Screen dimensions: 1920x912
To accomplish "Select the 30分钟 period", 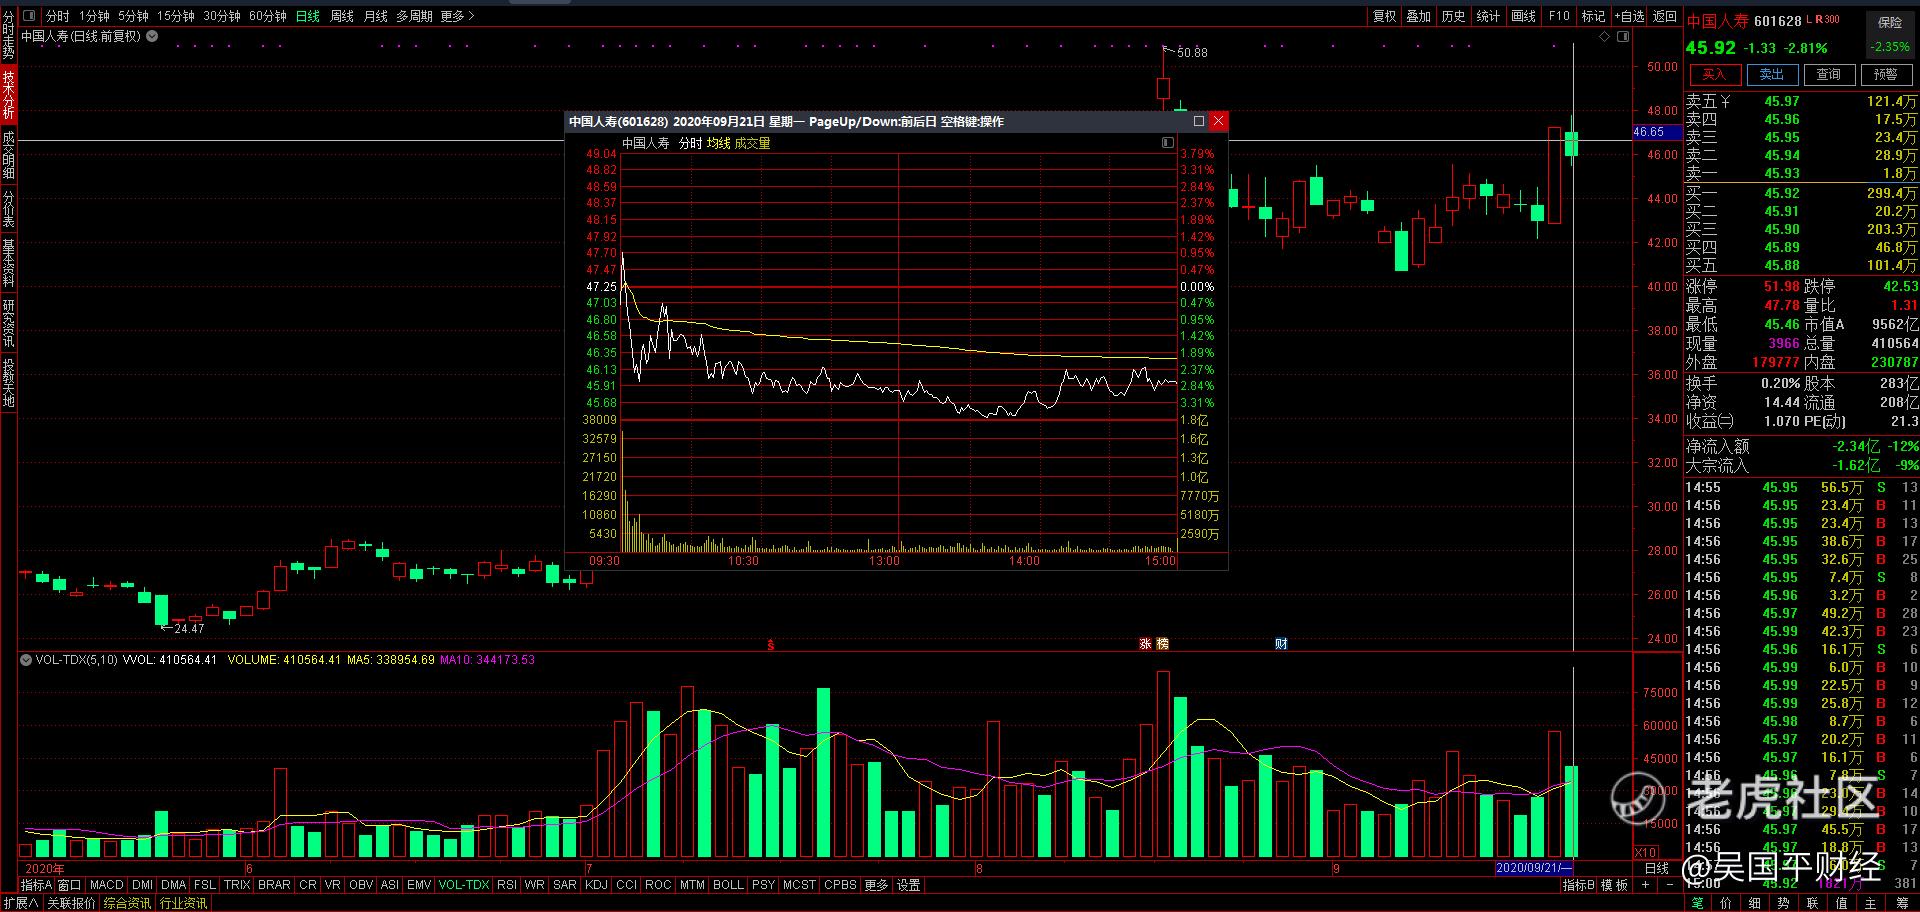I will [222, 16].
